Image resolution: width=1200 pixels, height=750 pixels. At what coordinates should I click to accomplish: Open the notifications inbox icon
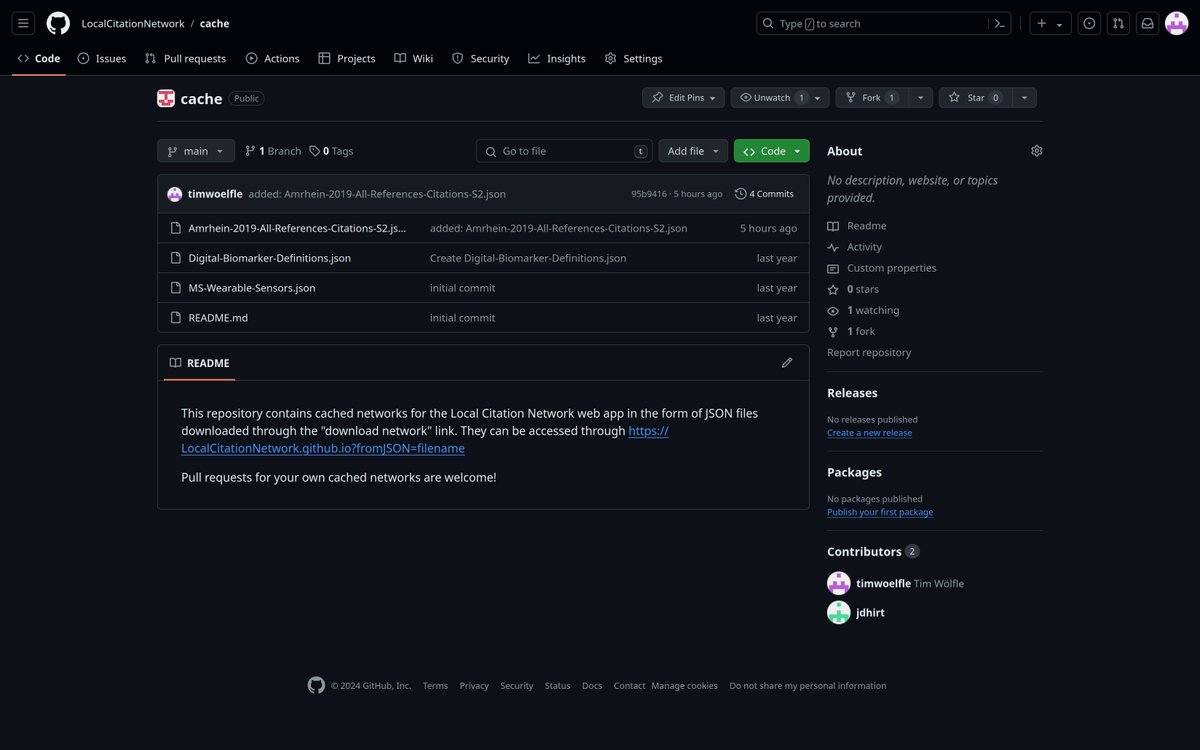point(1147,23)
